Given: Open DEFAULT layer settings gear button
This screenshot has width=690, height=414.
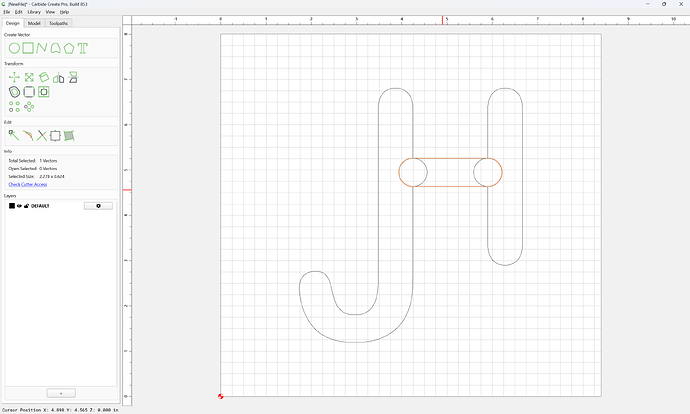Looking at the screenshot, I should (98, 206).
